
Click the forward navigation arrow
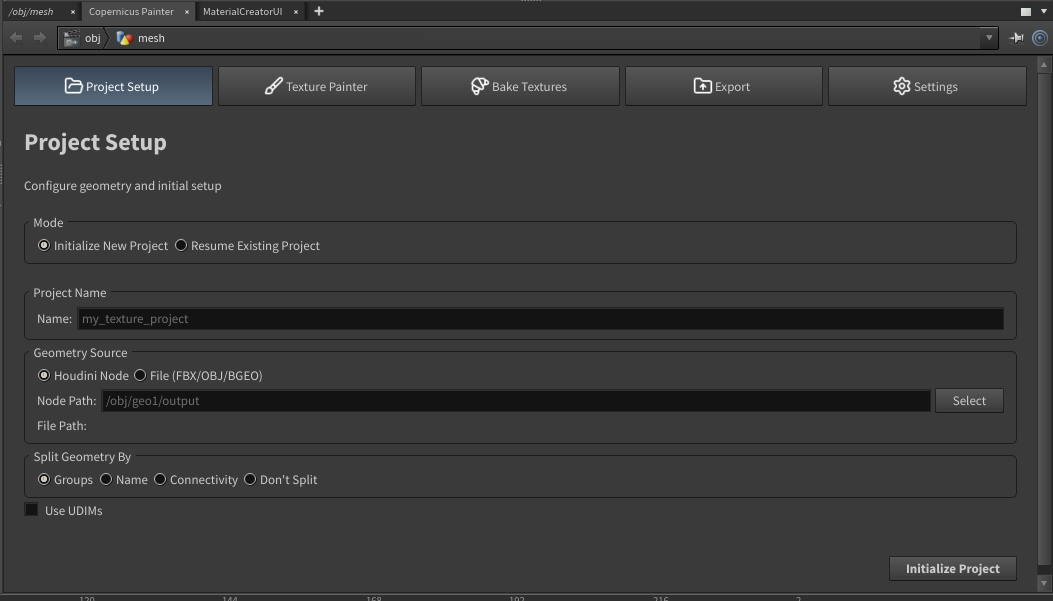click(x=40, y=38)
